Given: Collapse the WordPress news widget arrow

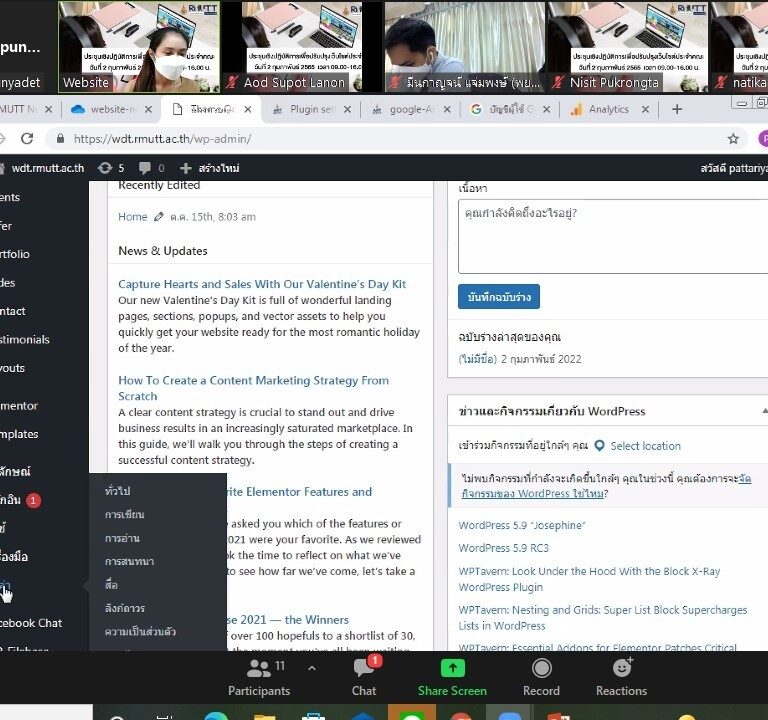Looking at the screenshot, I should pyautogui.click(x=764, y=411).
